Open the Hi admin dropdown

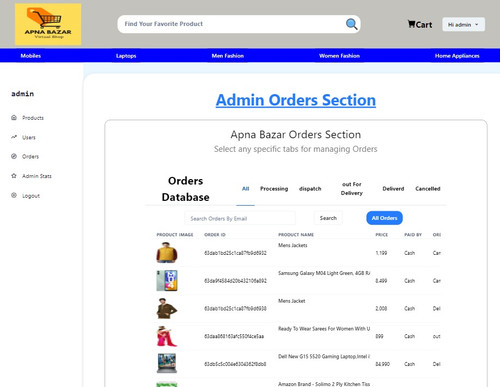point(463,24)
